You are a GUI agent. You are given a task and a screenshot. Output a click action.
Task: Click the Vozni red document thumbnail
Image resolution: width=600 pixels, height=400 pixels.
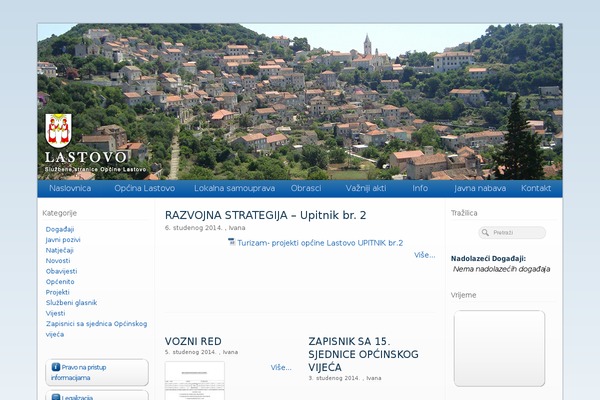195,380
